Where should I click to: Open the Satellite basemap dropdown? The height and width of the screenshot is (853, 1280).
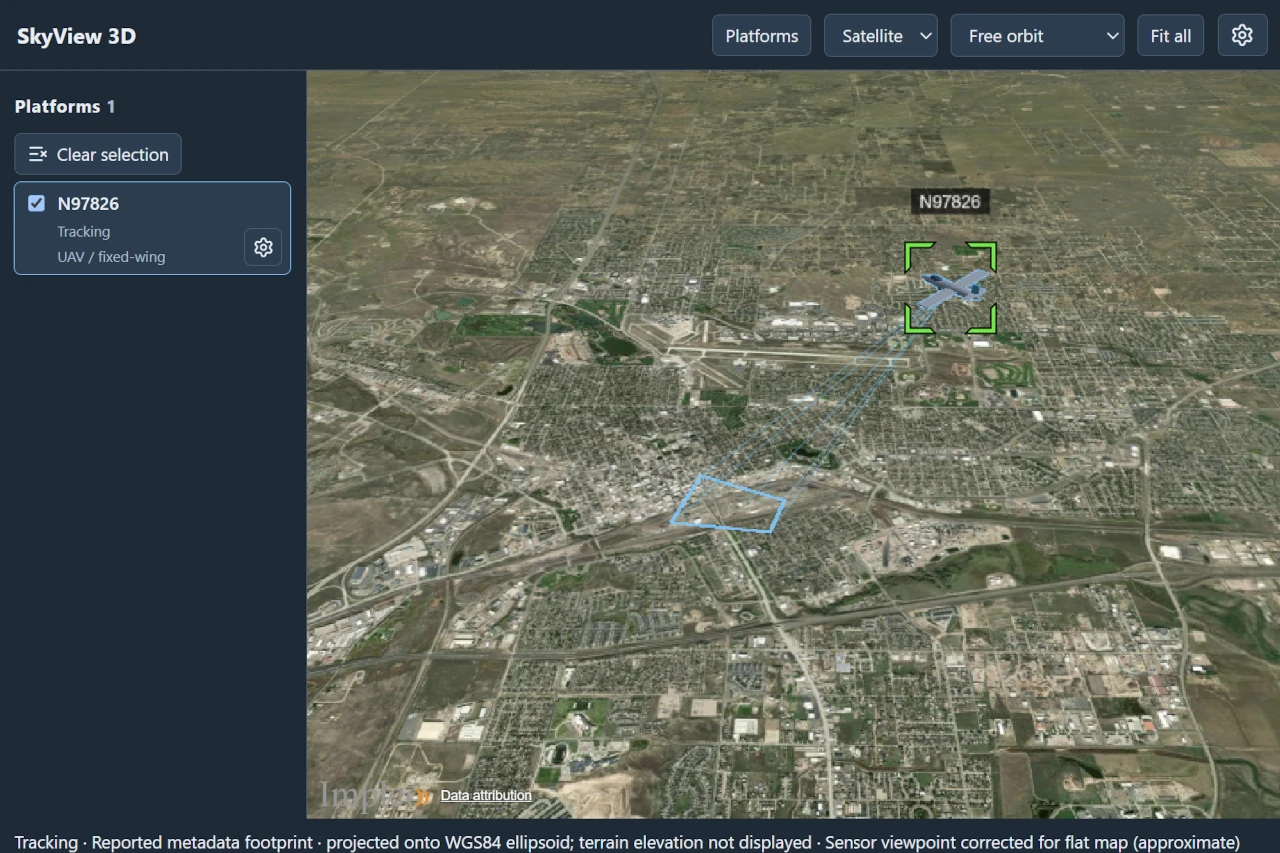tap(881, 35)
